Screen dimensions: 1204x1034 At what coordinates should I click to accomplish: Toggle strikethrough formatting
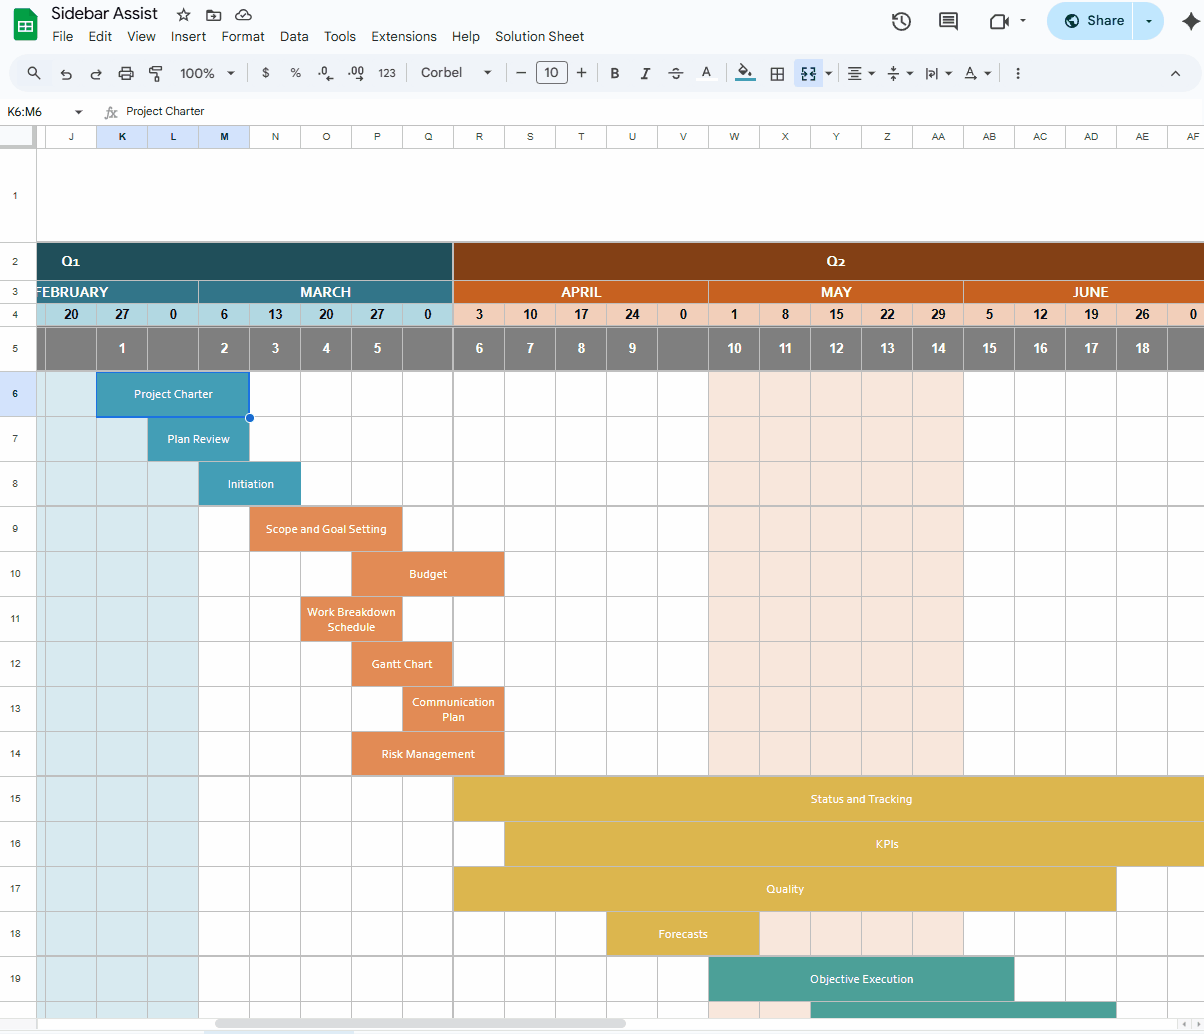(x=676, y=73)
